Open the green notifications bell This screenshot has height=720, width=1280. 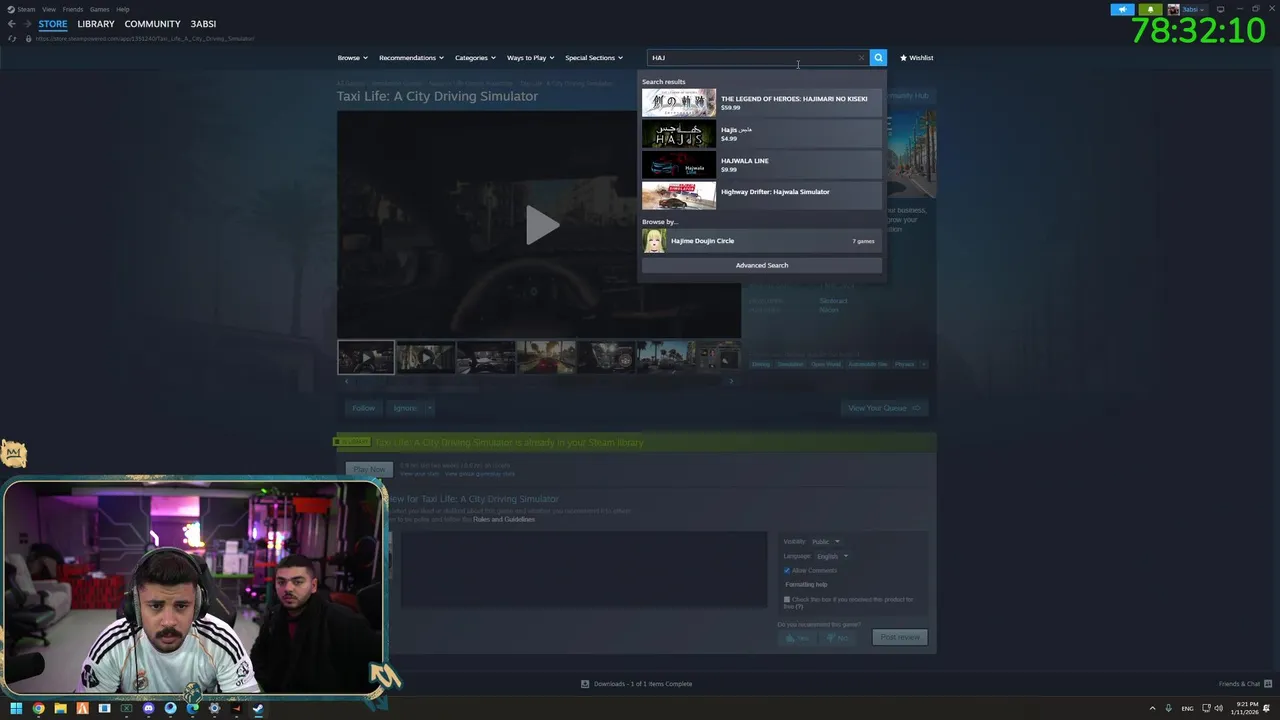coord(1150,9)
